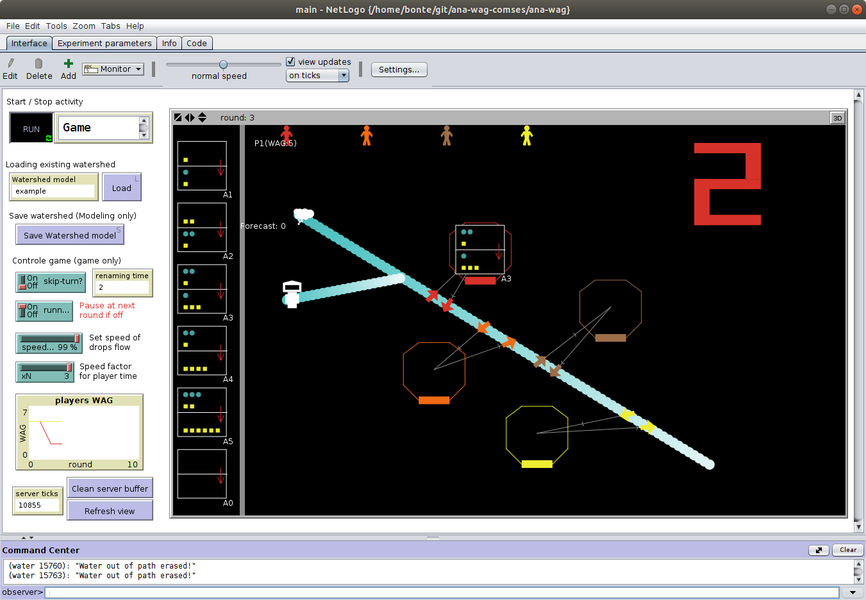Open the Monitor widget type dropdown

click(113, 69)
